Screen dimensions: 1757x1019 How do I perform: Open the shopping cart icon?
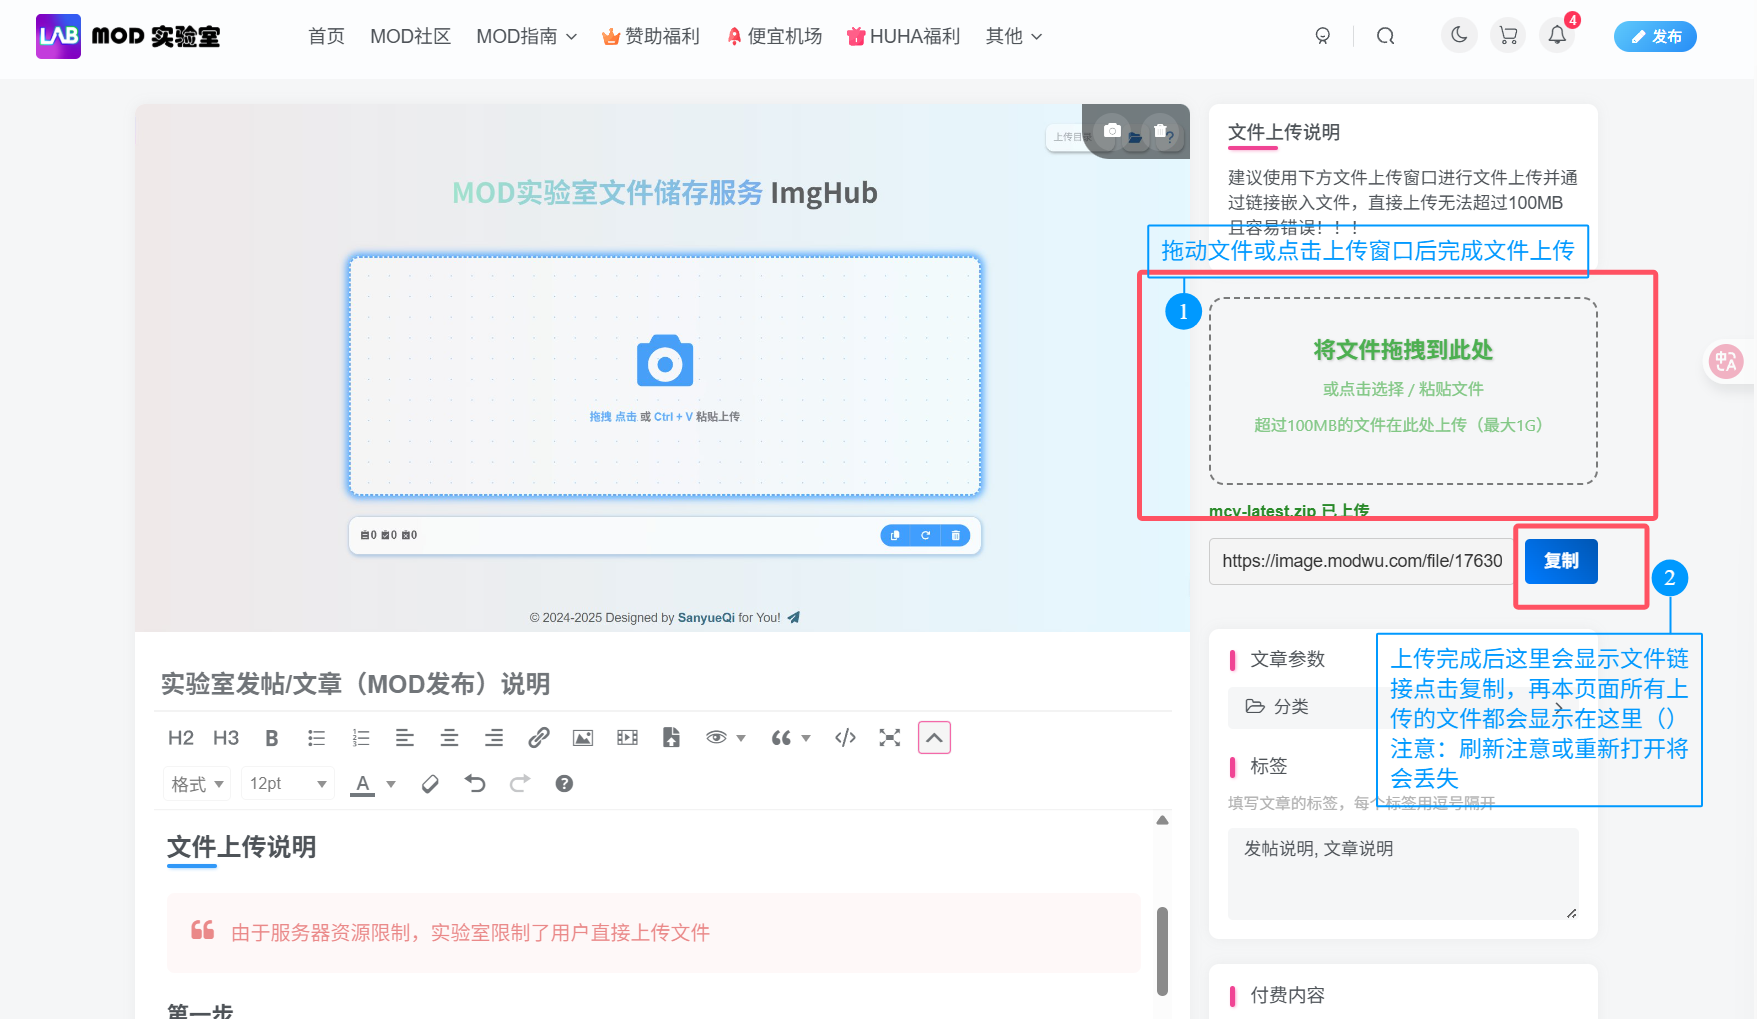click(x=1507, y=35)
